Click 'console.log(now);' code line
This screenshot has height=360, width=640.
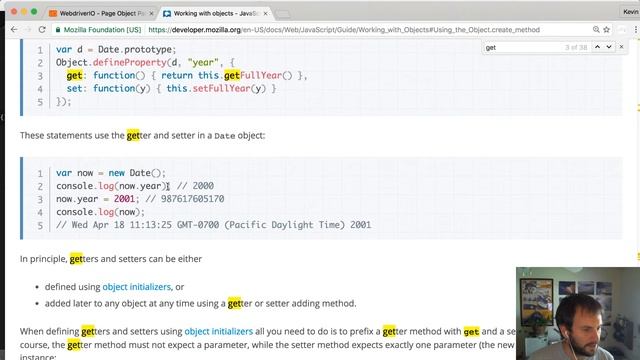[100, 212]
